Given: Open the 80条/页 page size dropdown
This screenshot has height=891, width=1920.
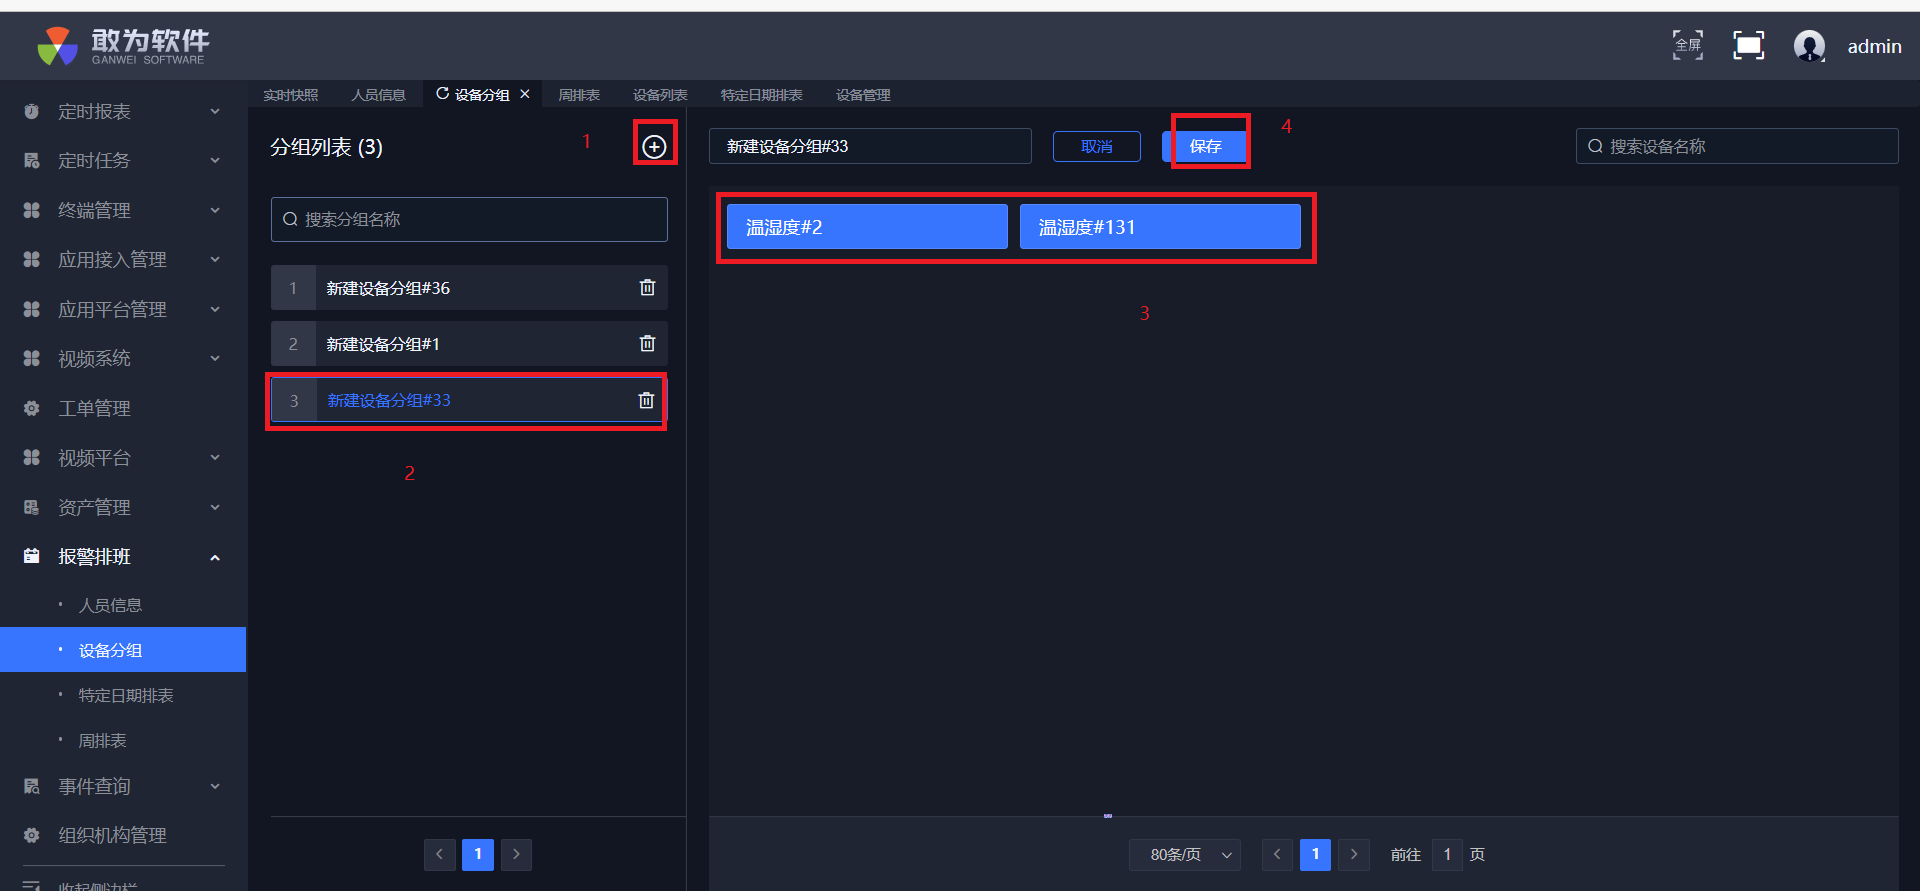Looking at the screenshot, I should (1185, 855).
